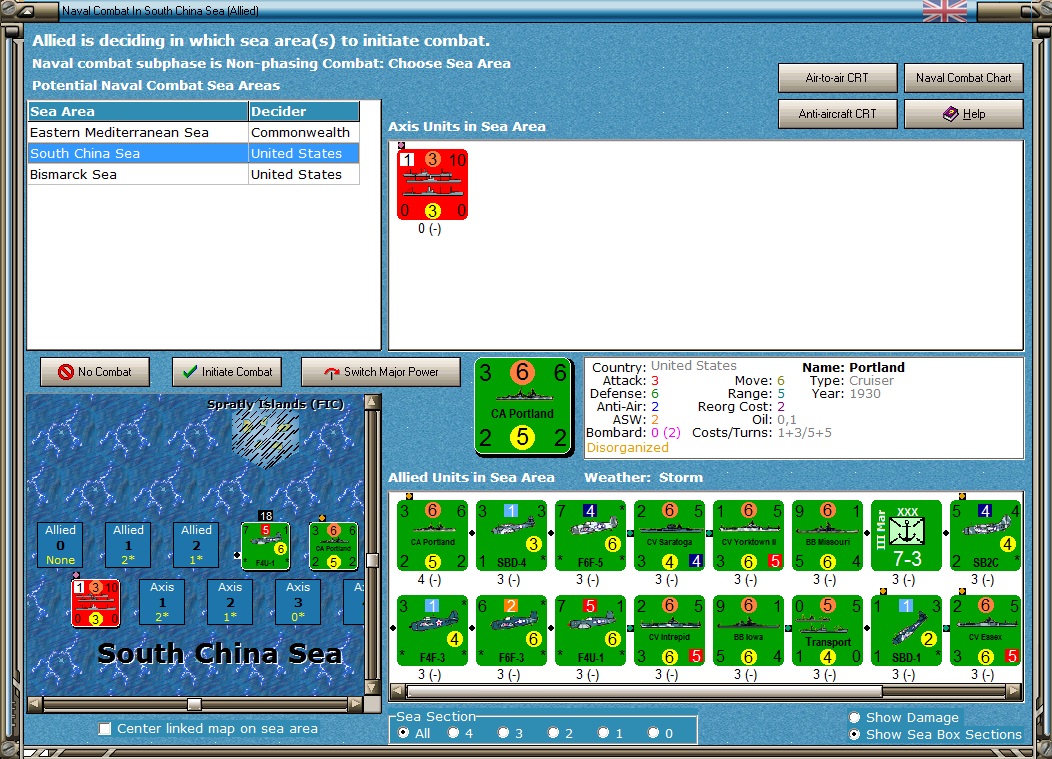Enable Center linked map on sea area

coord(105,729)
